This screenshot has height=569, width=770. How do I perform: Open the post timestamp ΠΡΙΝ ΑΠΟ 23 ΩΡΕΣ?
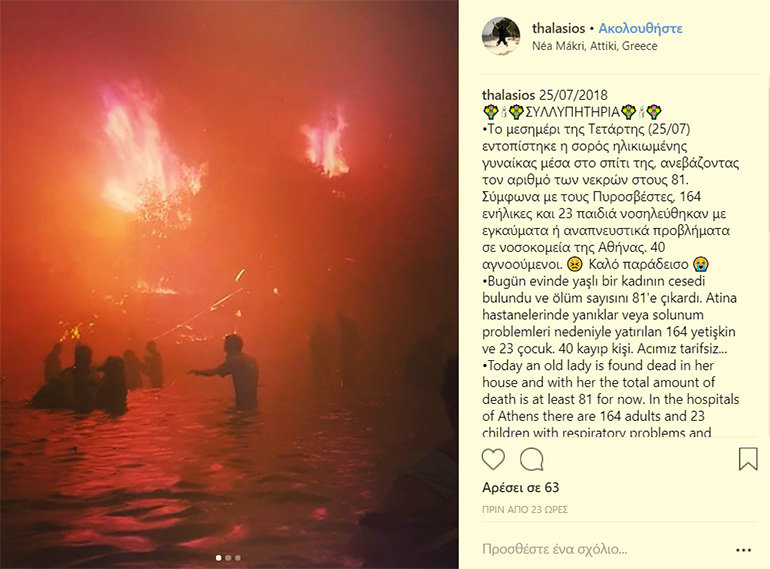[525, 510]
